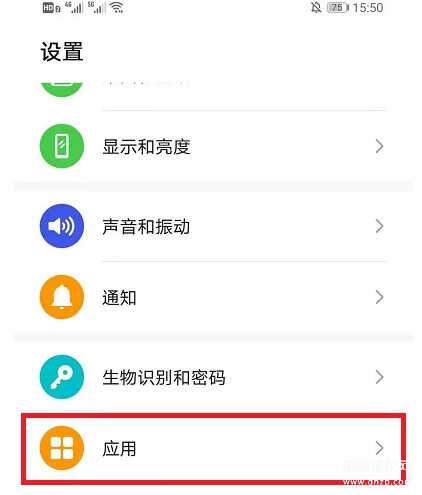Viewport: 422px width, 495px height.
Task: Tap the battery indicator in status bar
Action: pyautogui.click(x=337, y=7)
